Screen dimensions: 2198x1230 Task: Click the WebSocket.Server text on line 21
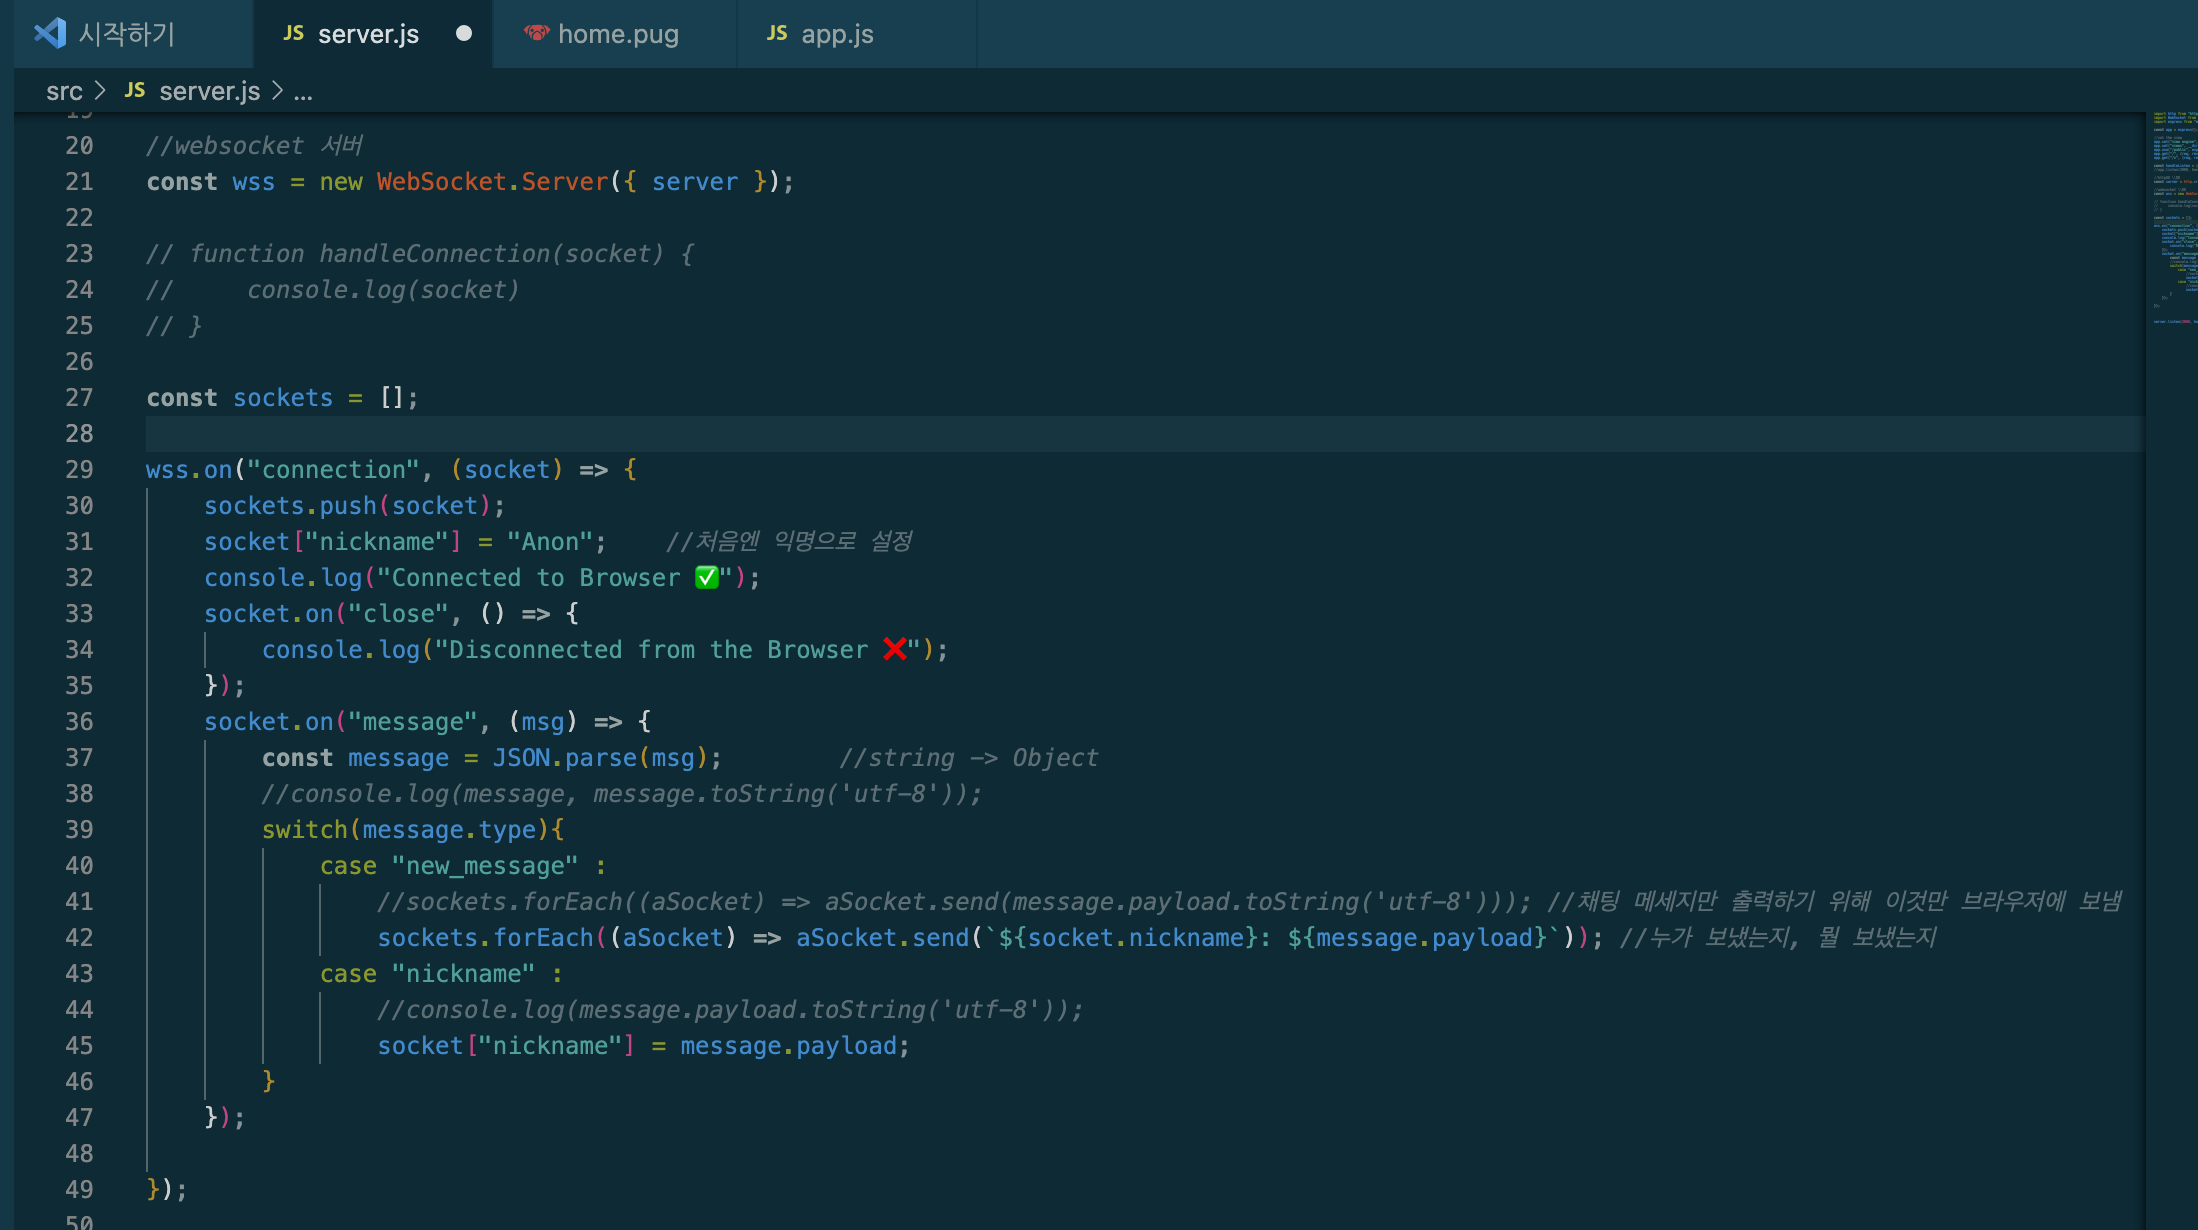click(x=492, y=182)
